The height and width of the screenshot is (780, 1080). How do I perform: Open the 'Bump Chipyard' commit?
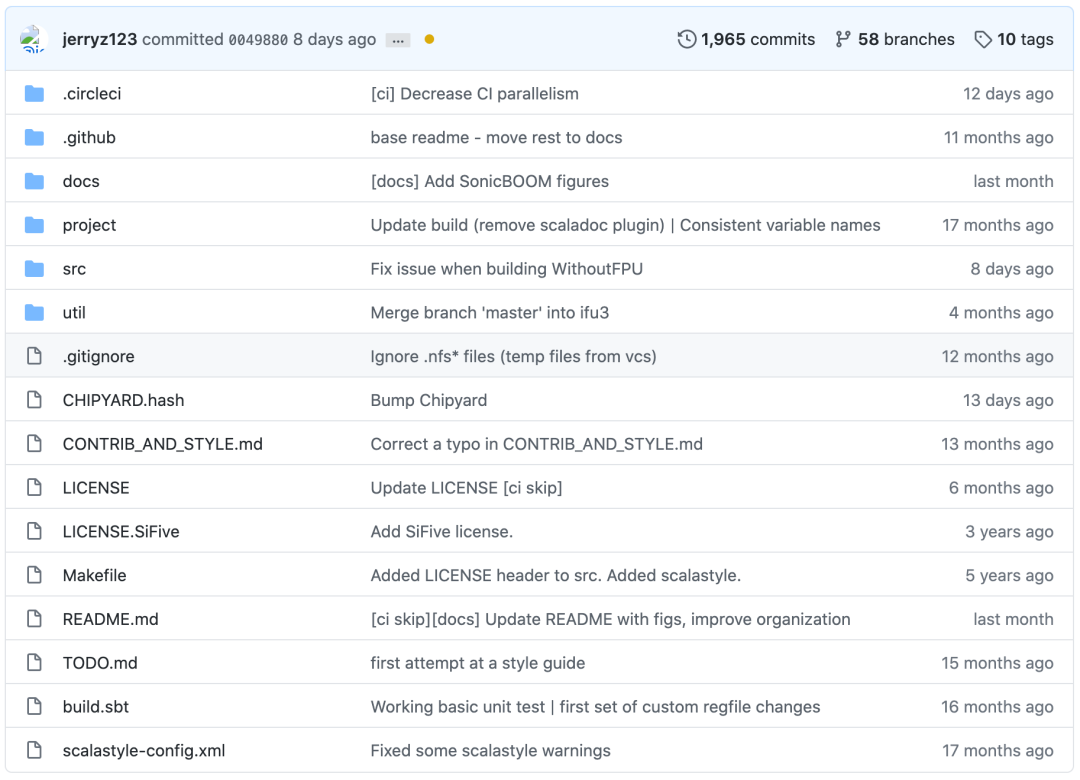429,400
